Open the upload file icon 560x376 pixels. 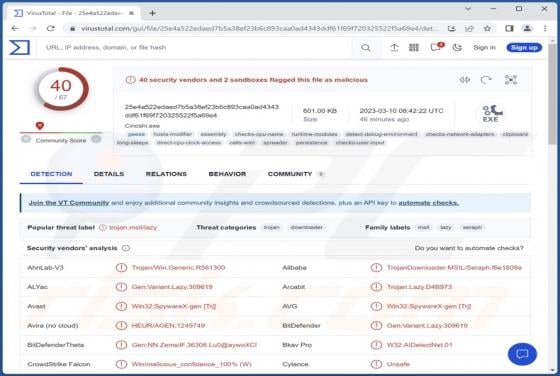(394, 47)
